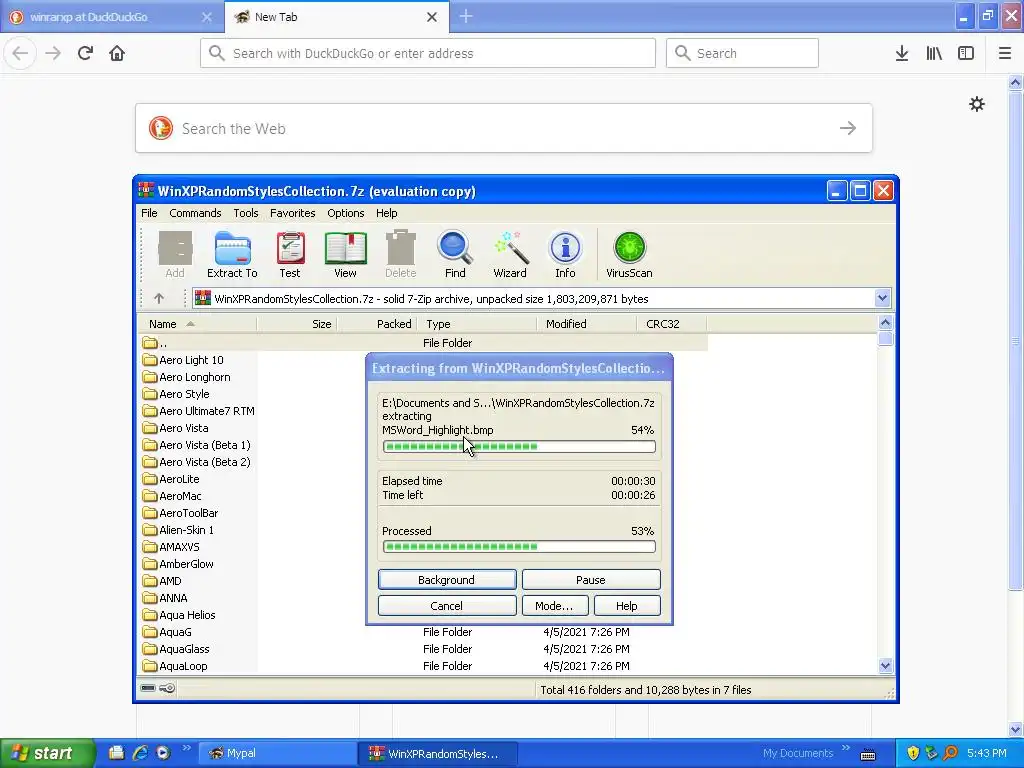Open the Favorites menu

click(293, 213)
